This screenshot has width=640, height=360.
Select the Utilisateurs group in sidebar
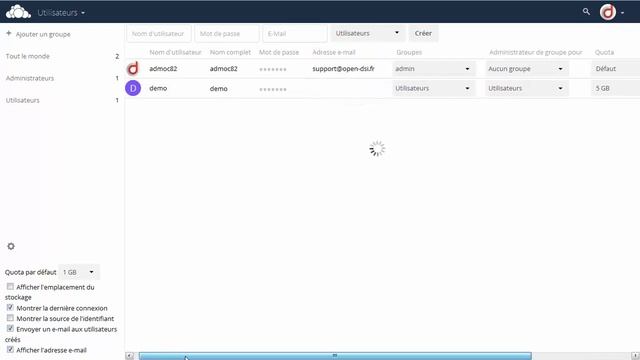pos(23,100)
